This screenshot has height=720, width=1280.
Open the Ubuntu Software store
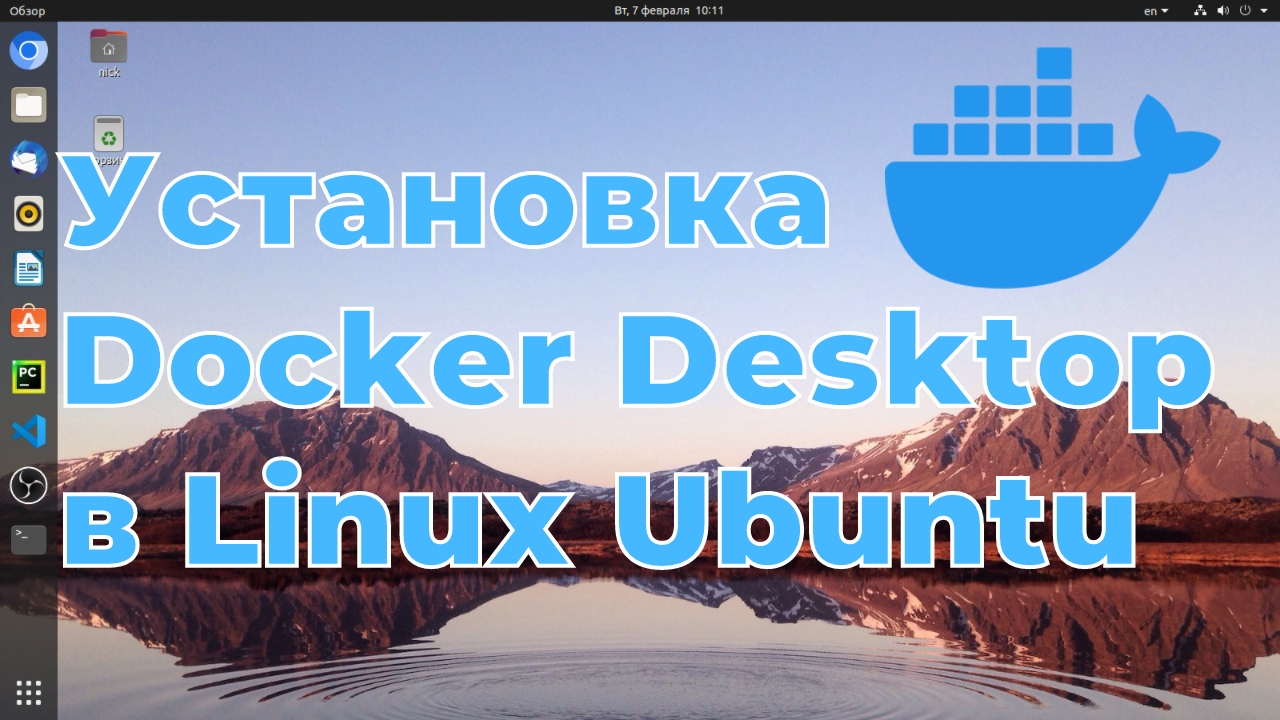point(28,322)
